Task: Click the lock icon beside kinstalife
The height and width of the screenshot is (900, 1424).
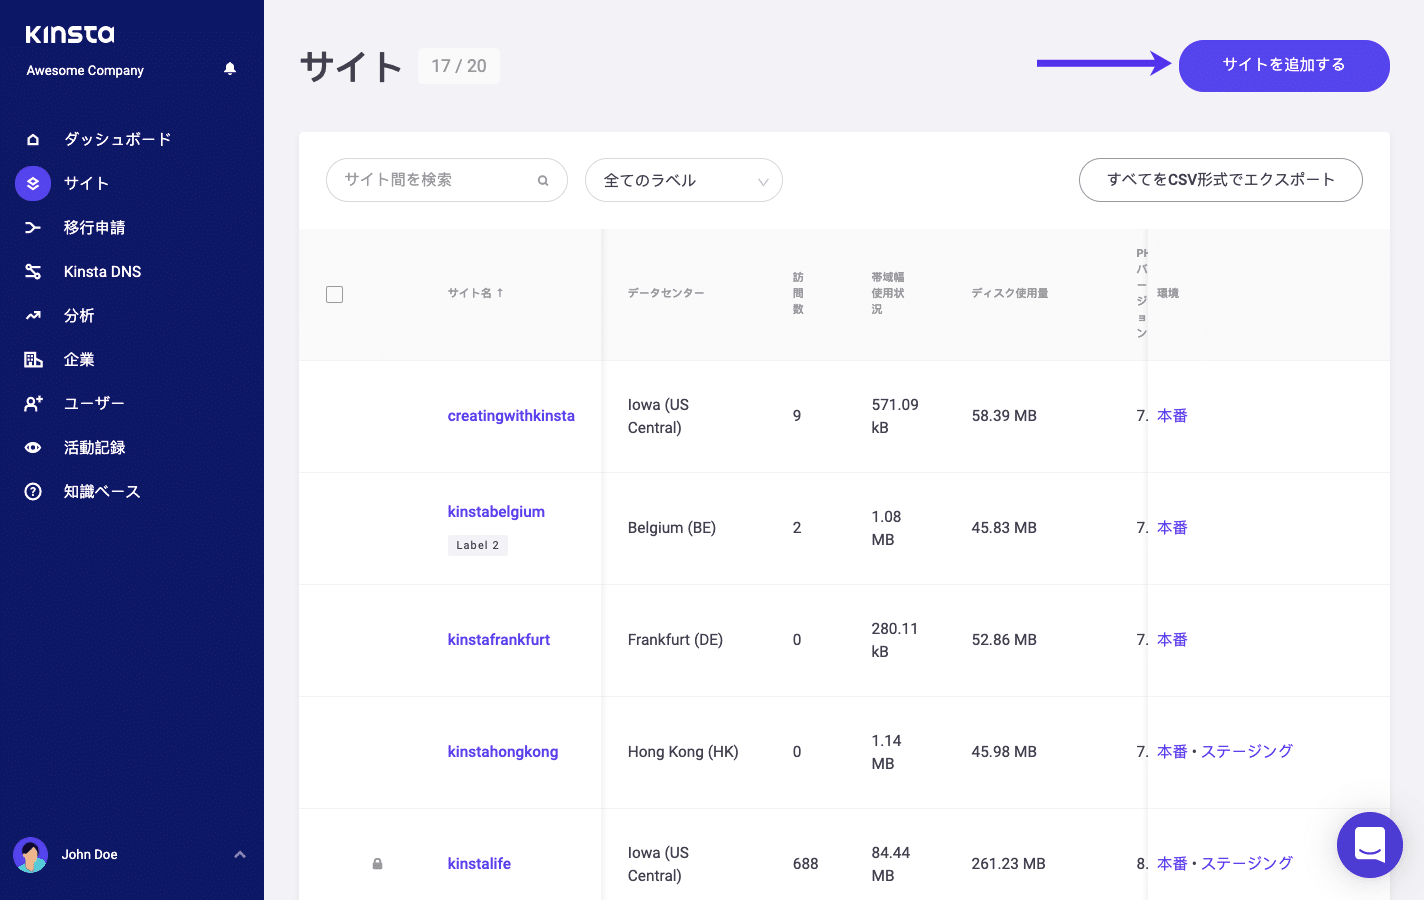Action: (x=377, y=863)
